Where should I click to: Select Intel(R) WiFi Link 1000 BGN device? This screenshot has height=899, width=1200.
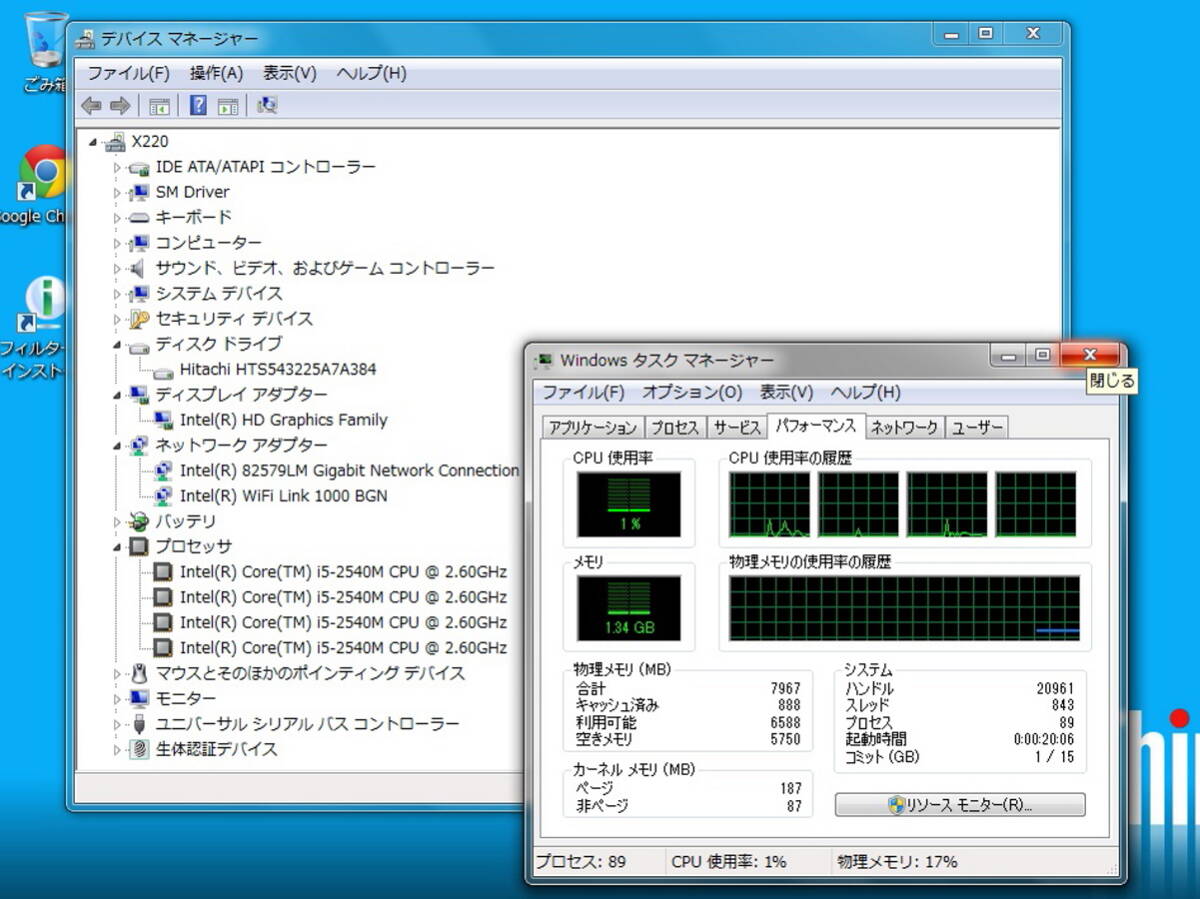(283, 496)
